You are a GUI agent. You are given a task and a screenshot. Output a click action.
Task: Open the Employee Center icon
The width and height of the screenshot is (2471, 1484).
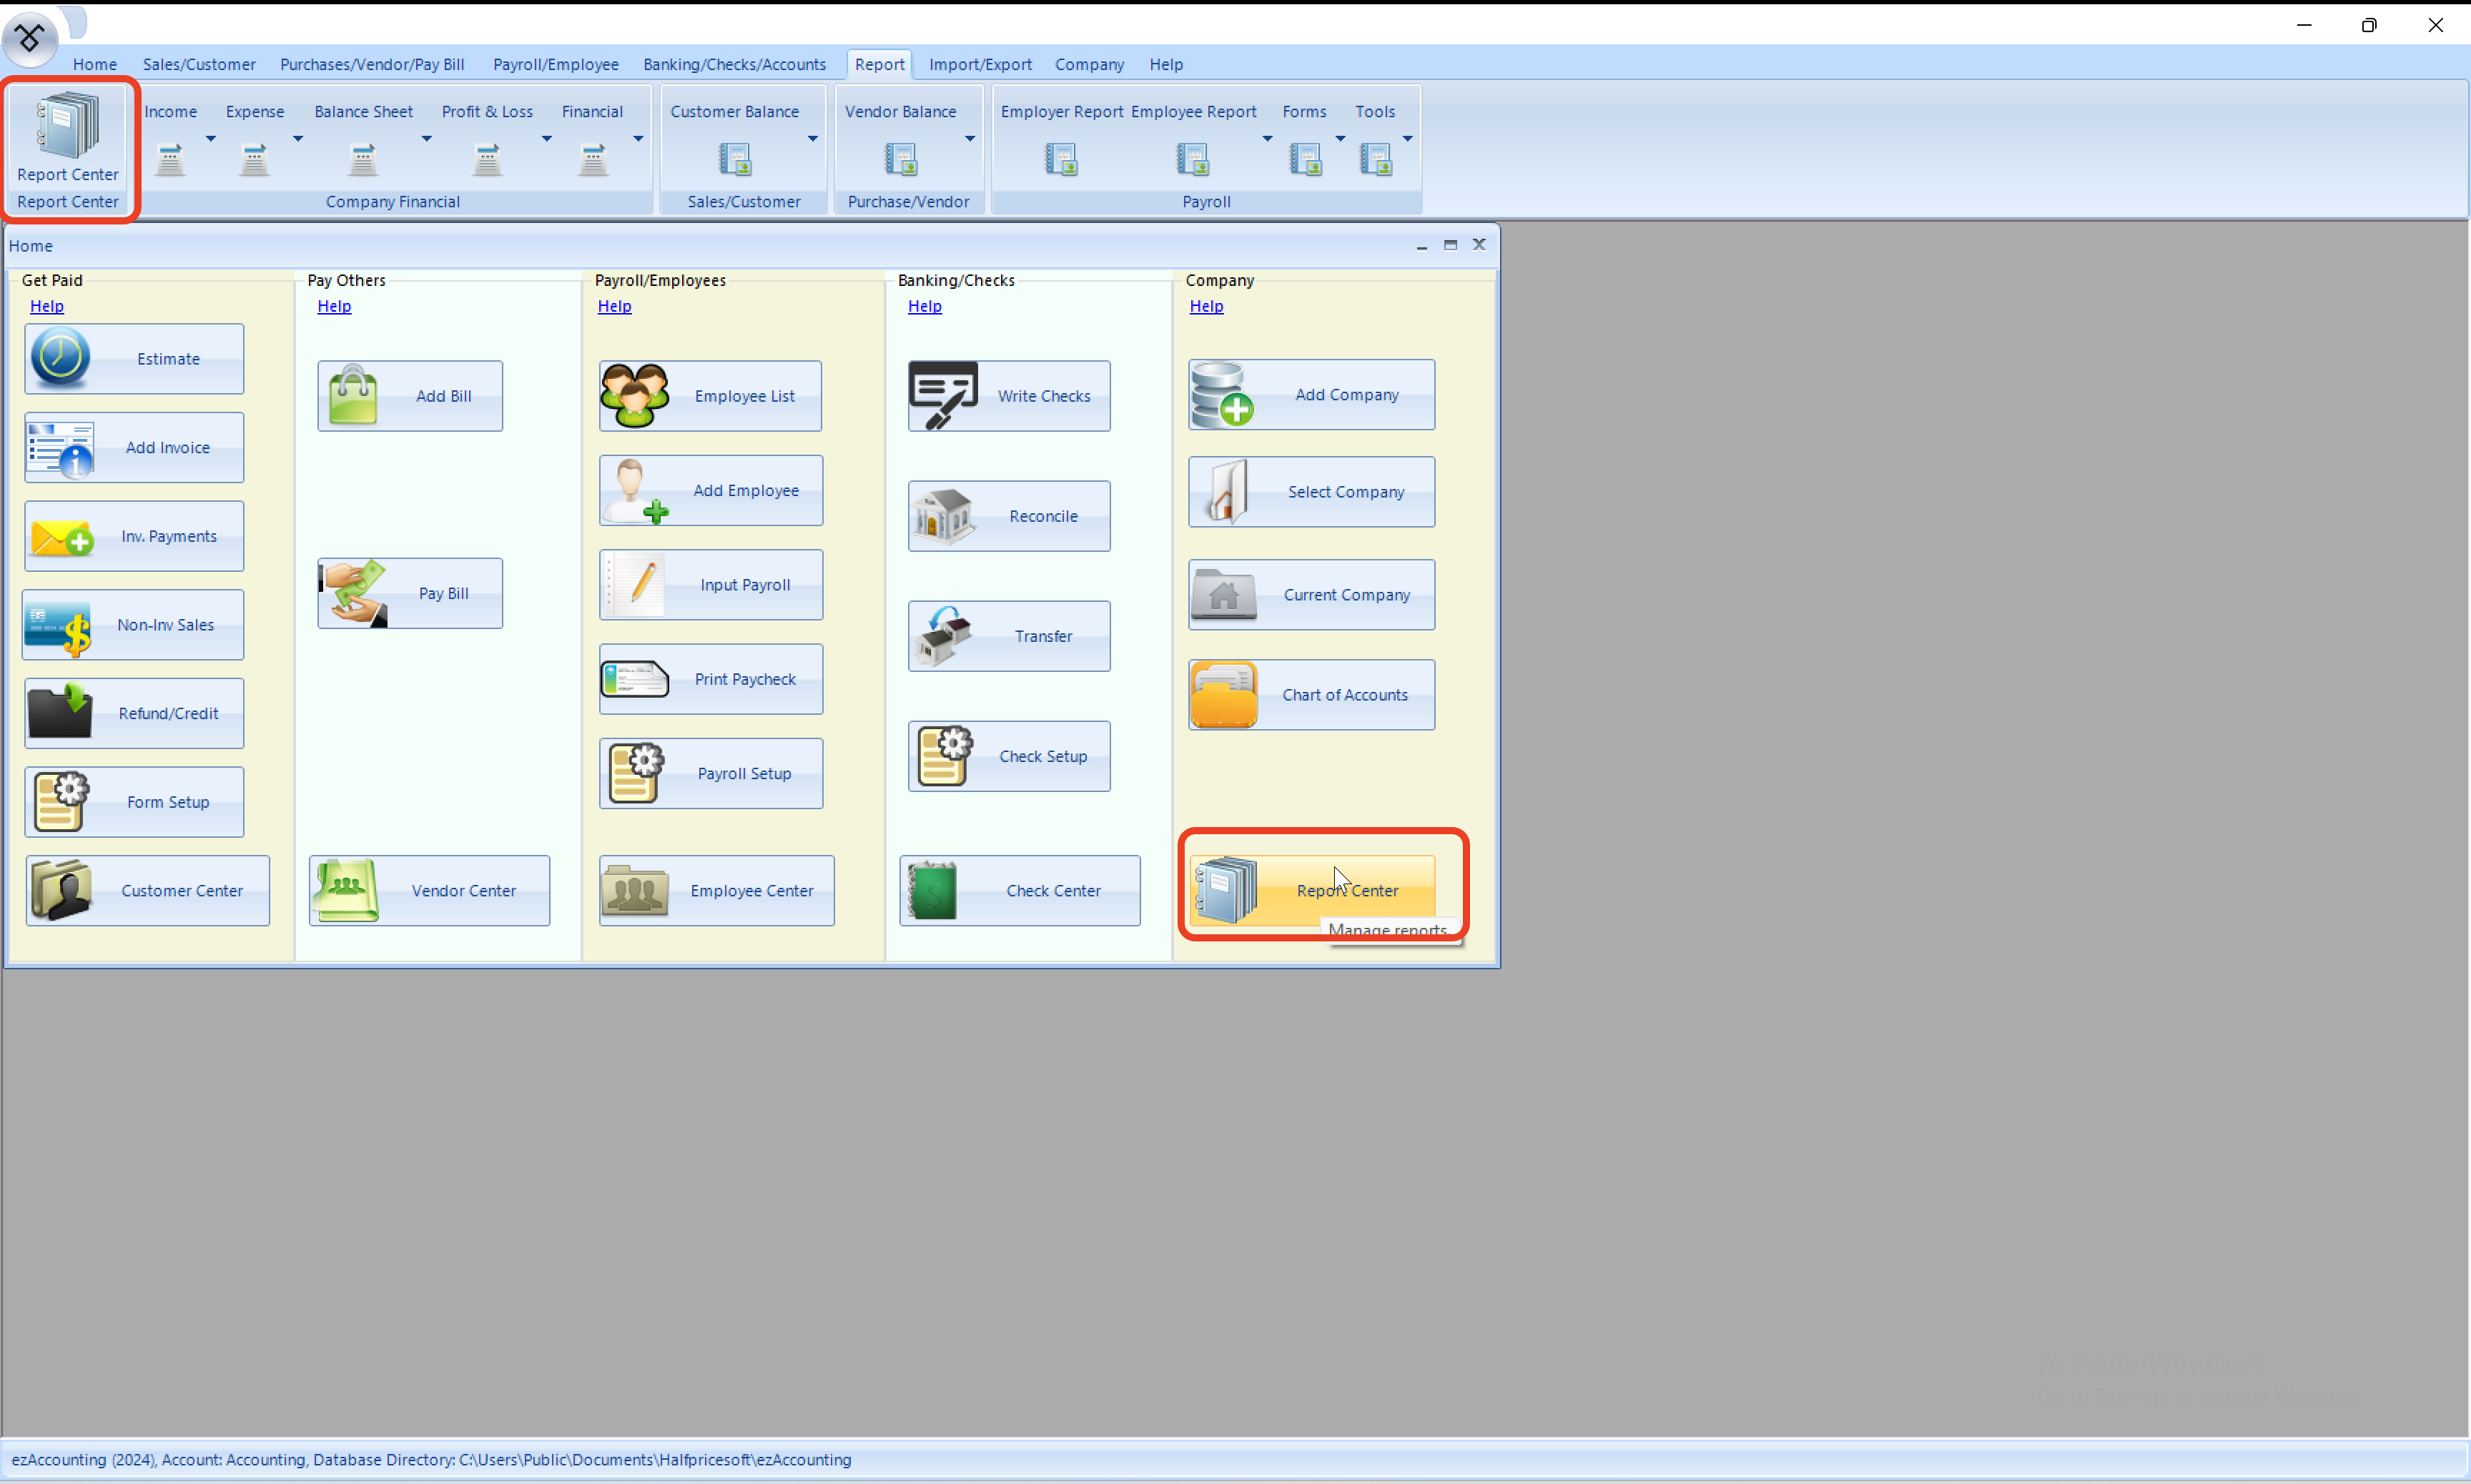[x=715, y=889]
